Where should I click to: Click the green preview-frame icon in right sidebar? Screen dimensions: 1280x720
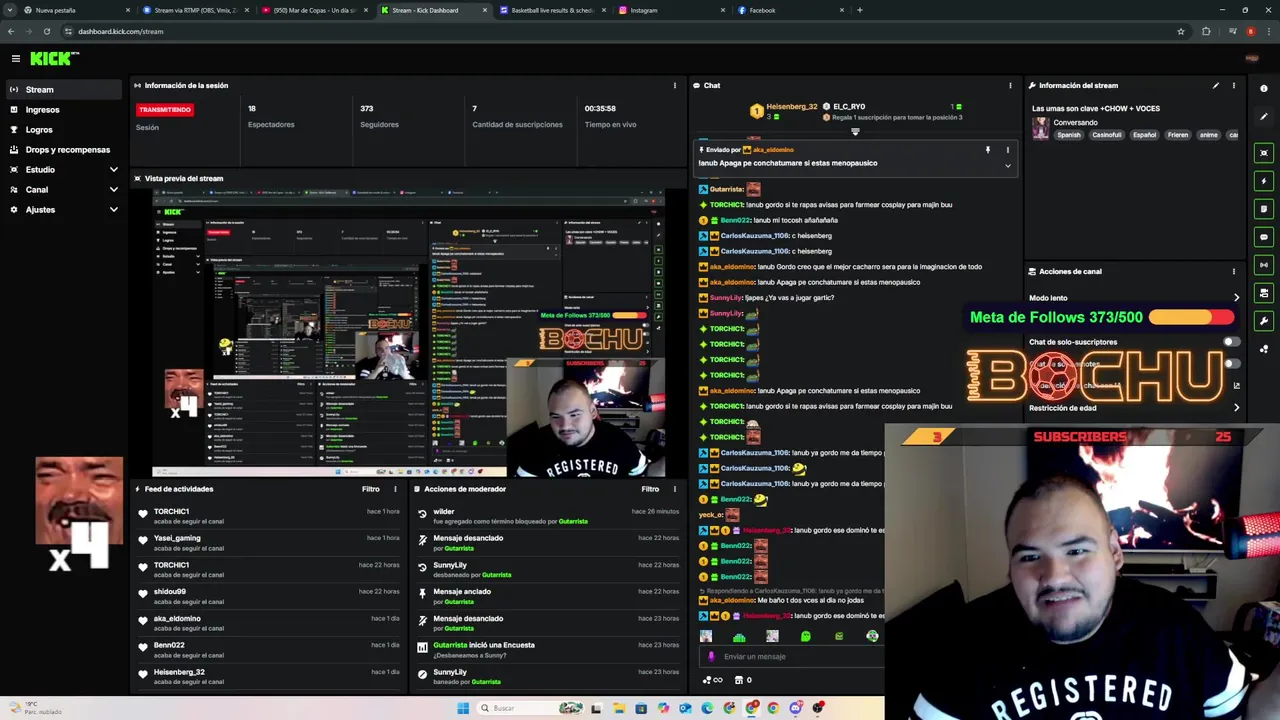1264,153
